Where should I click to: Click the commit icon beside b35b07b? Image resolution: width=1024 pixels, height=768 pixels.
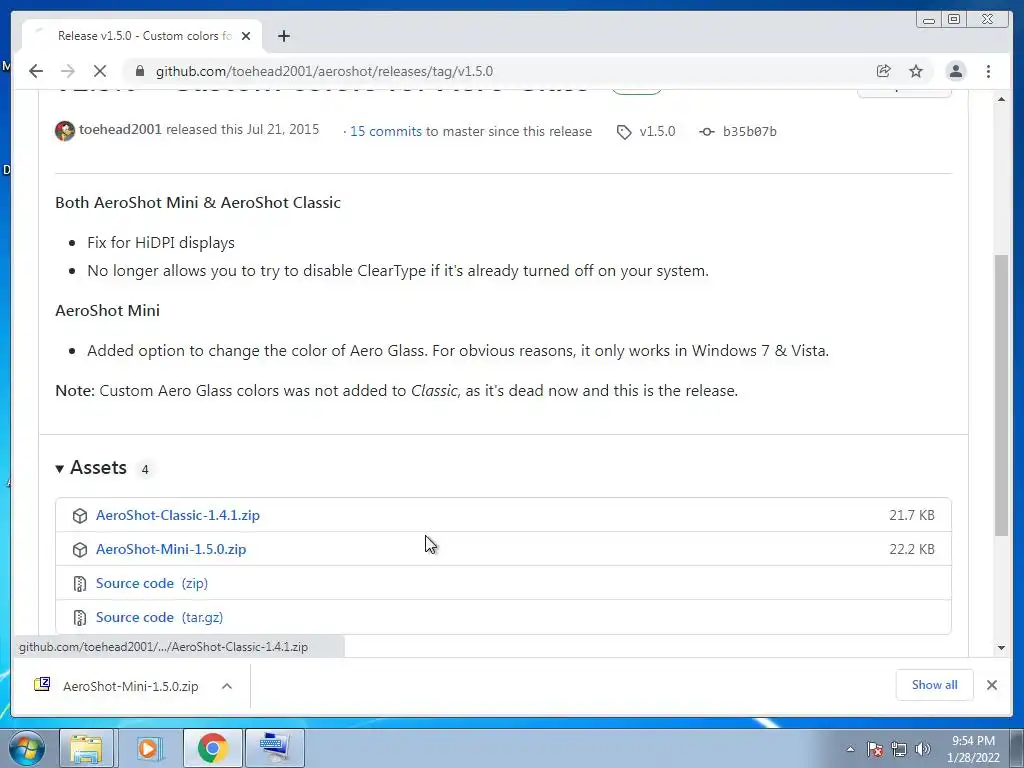click(707, 131)
